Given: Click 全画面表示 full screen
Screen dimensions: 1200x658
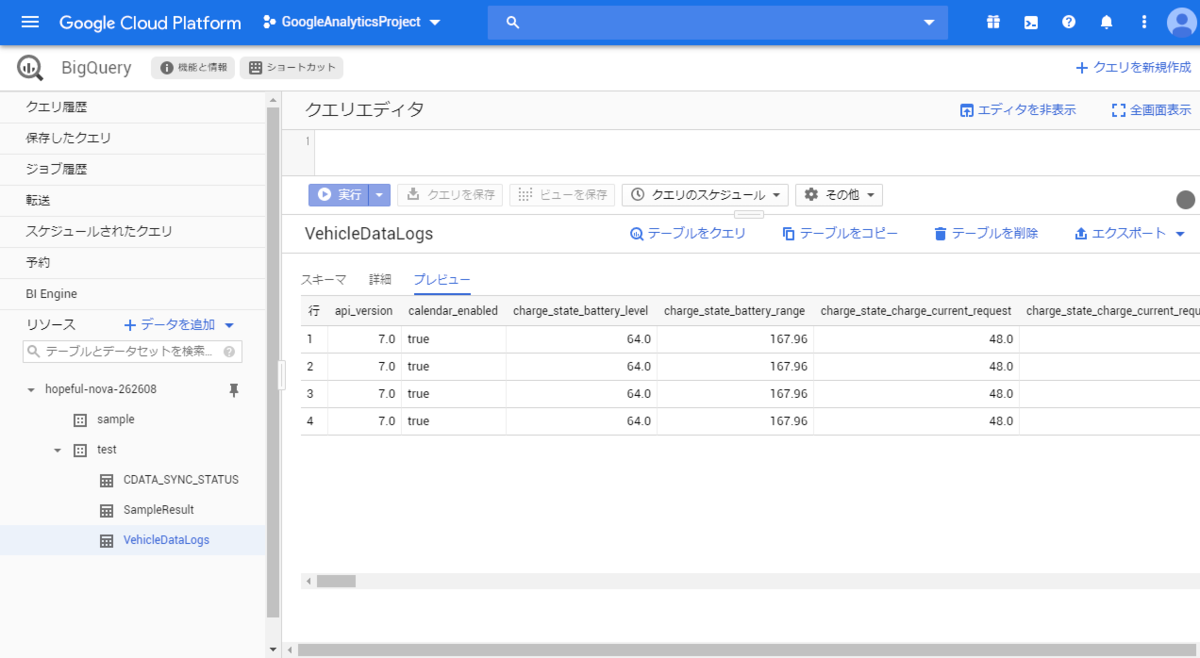Looking at the screenshot, I should point(1151,110).
